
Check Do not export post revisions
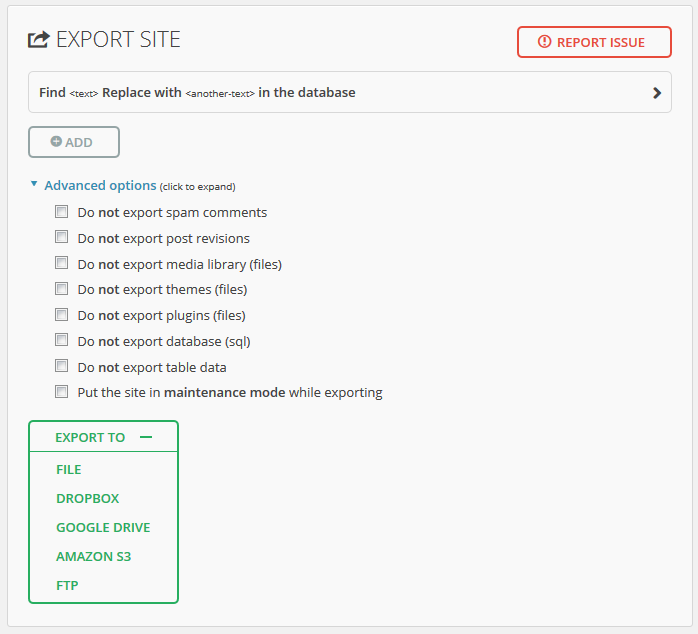(x=61, y=237)
